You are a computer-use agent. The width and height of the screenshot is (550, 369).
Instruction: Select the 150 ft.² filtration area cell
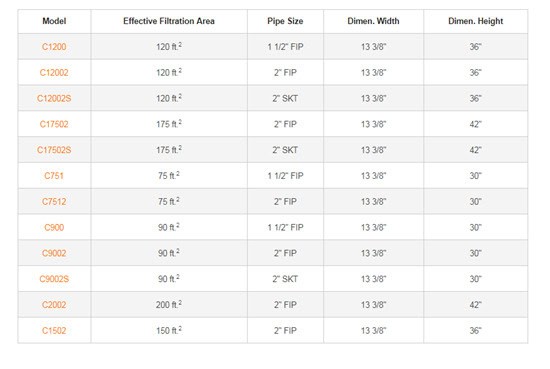tap(169, 330)
